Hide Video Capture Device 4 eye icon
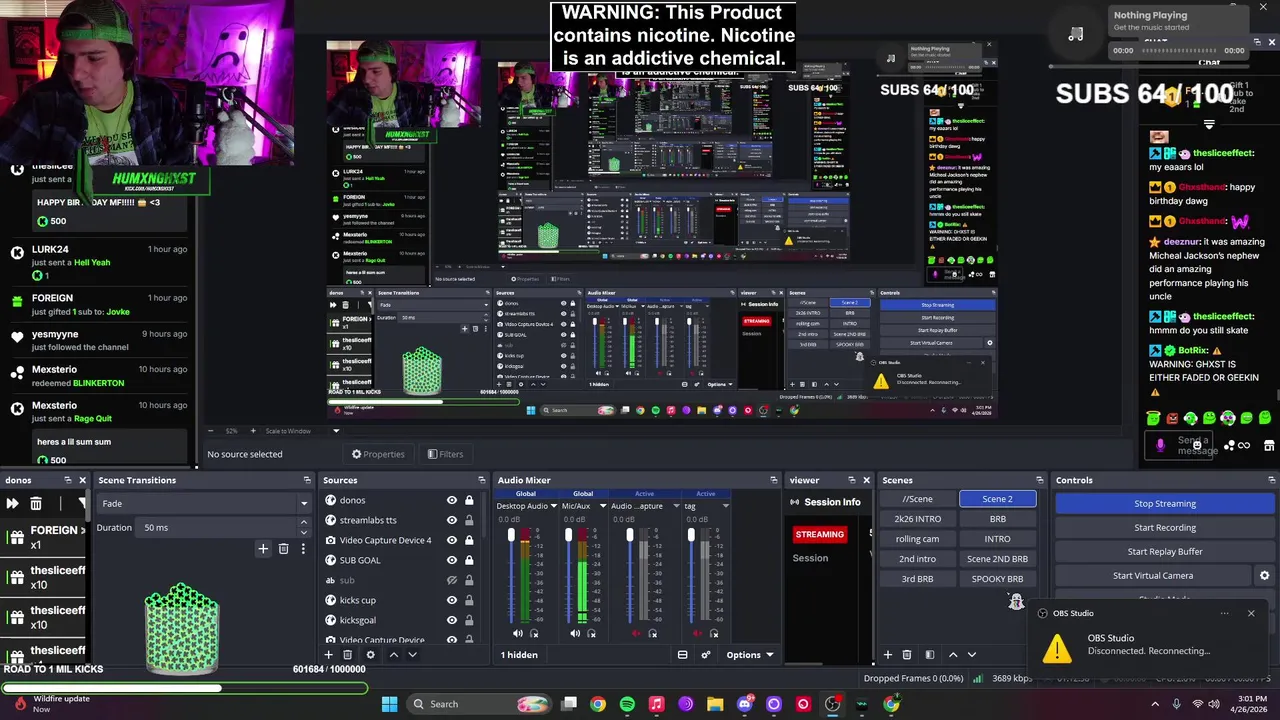 (452, 540)
